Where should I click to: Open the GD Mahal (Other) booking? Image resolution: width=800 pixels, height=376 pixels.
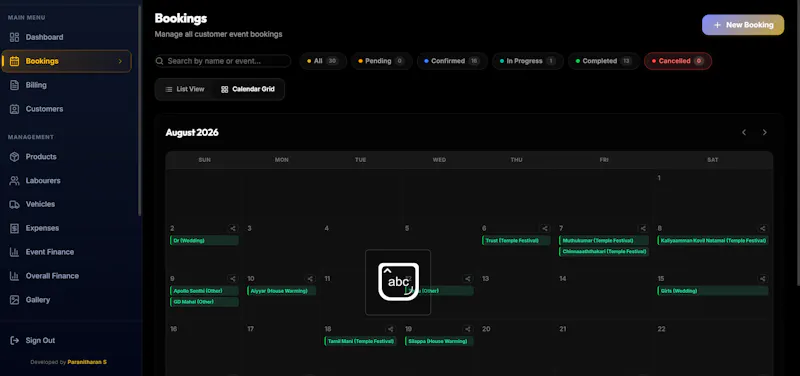pyautogui.click(x=204, y=302)
